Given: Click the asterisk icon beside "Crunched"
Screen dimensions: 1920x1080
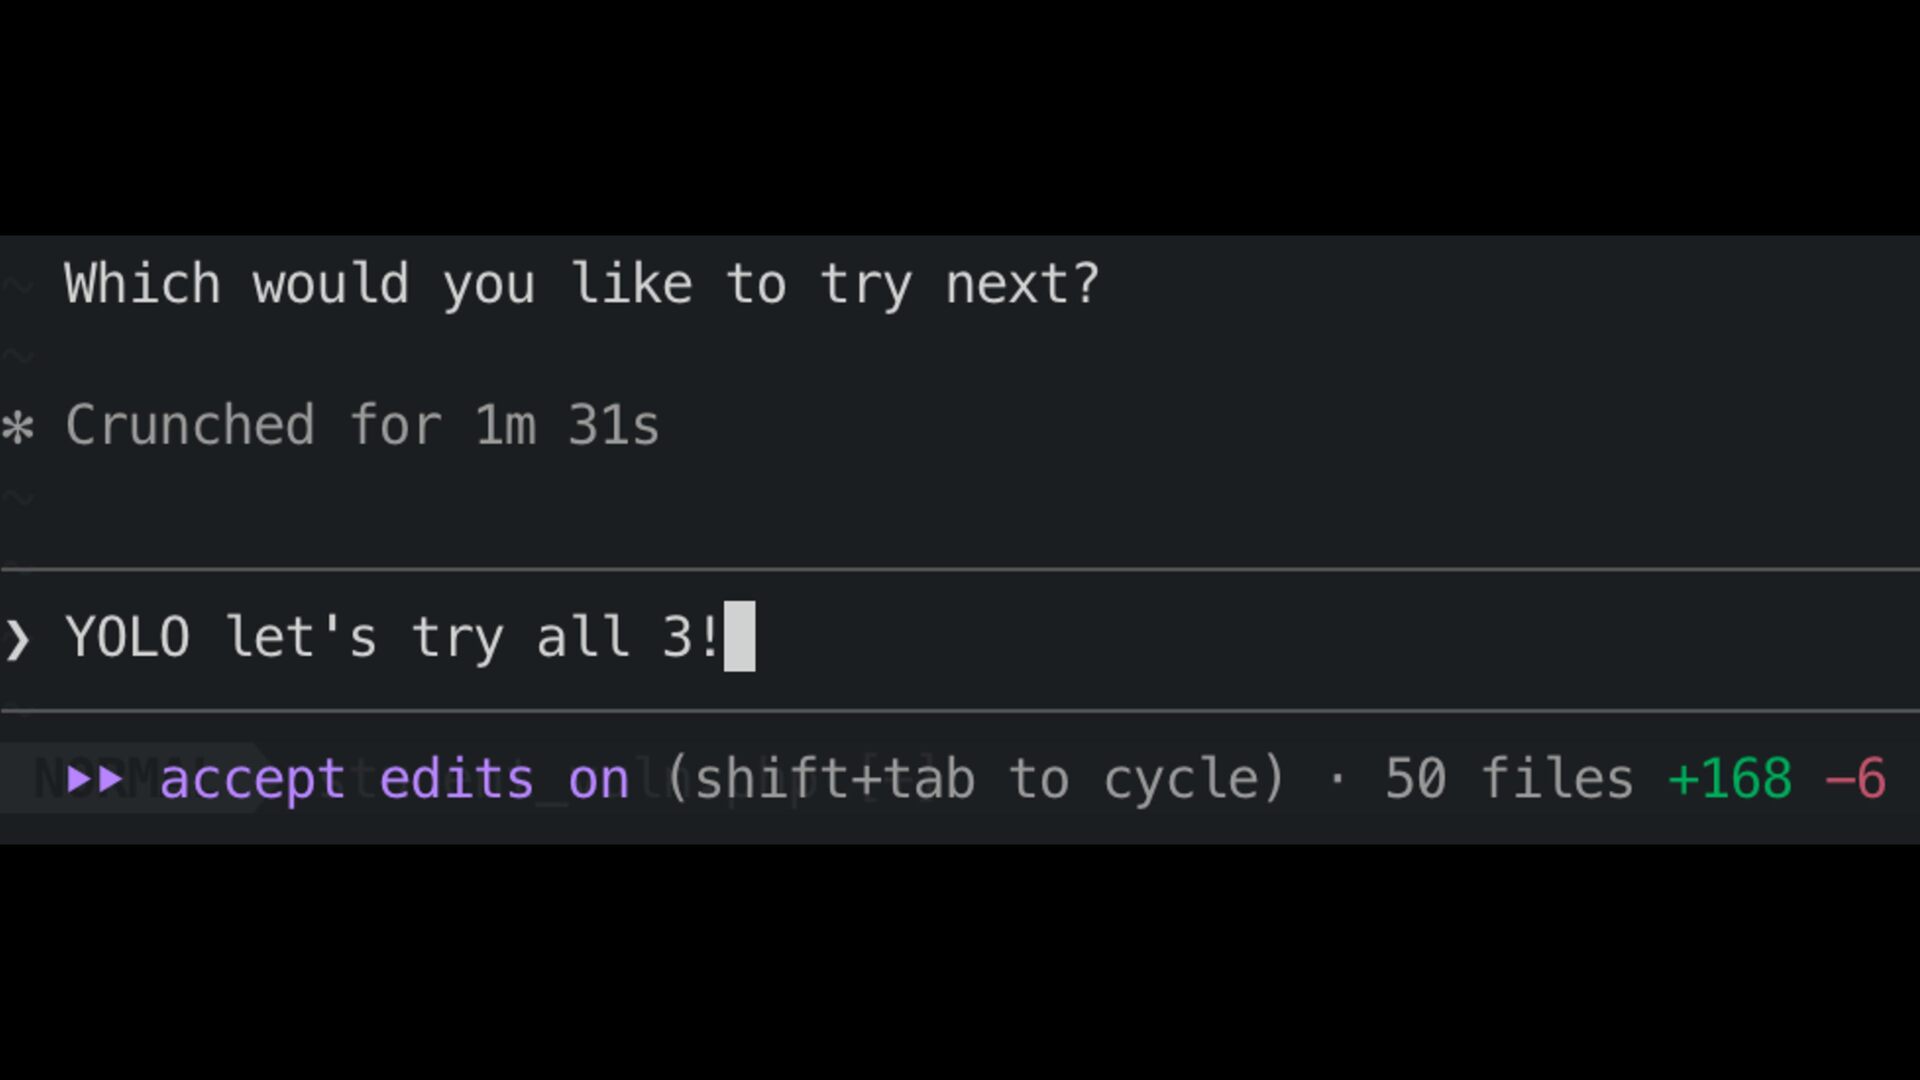Looking at the screenshot, I should [18, 428].
